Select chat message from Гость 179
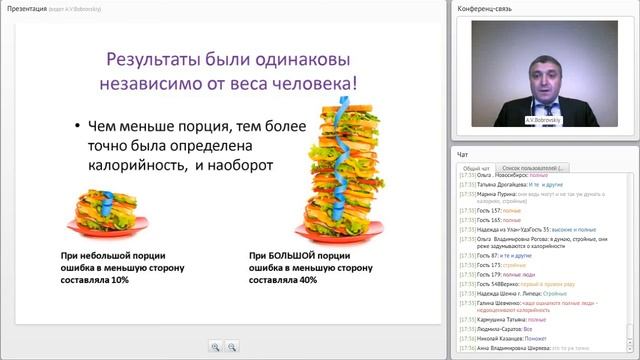Screen dimensions: 640x360 click(x=497, y=274)
